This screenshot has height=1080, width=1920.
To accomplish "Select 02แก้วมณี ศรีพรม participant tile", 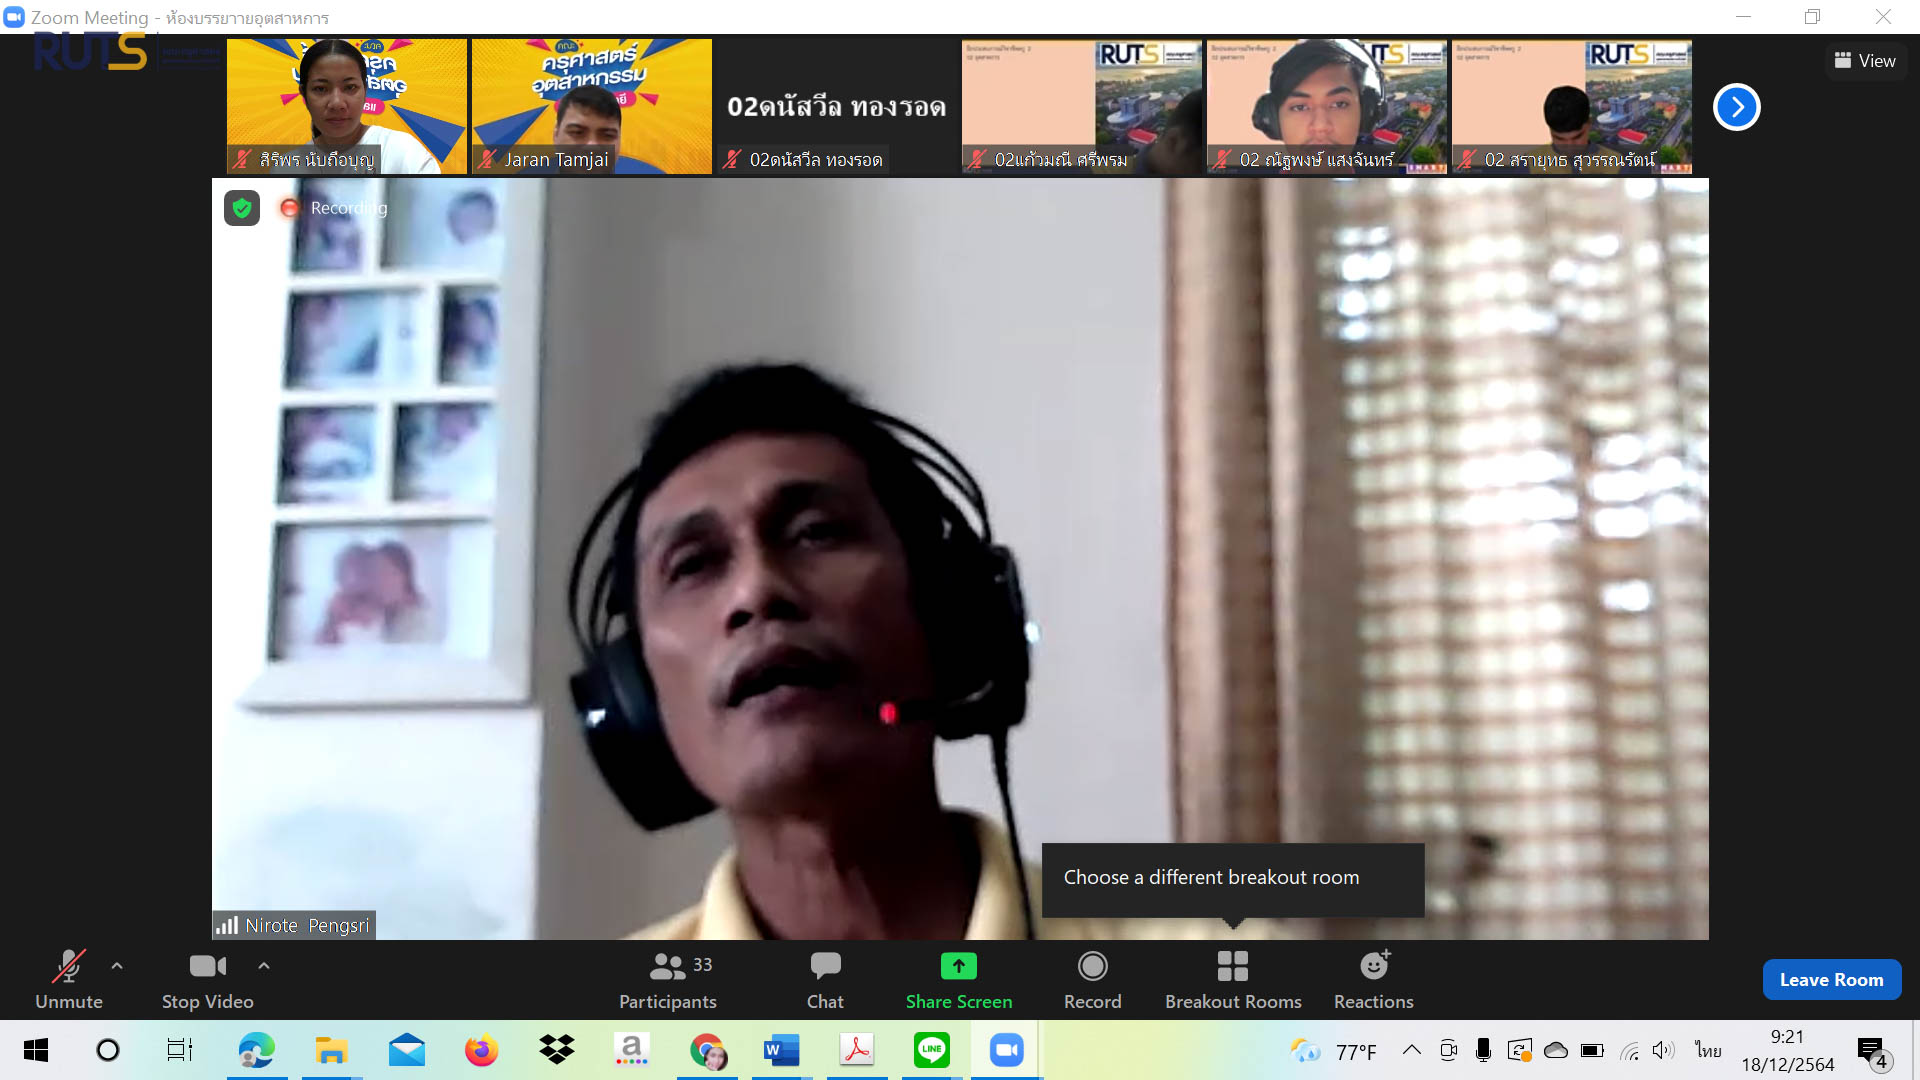I will coord(1082,106).
